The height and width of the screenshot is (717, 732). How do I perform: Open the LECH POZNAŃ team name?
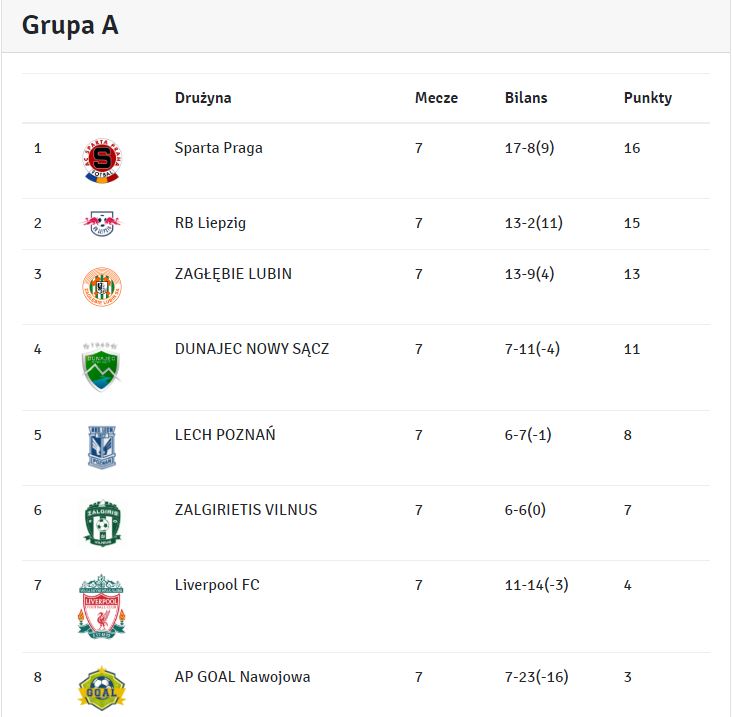(x=225, y=435)
